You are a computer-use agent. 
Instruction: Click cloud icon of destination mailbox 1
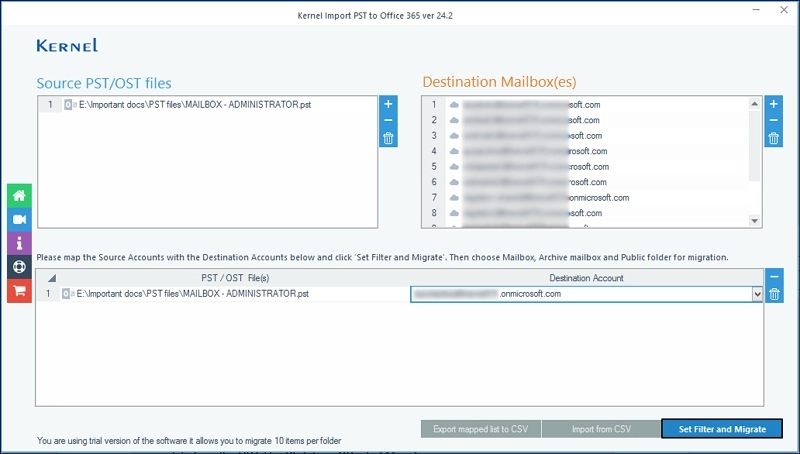point(454,105)
